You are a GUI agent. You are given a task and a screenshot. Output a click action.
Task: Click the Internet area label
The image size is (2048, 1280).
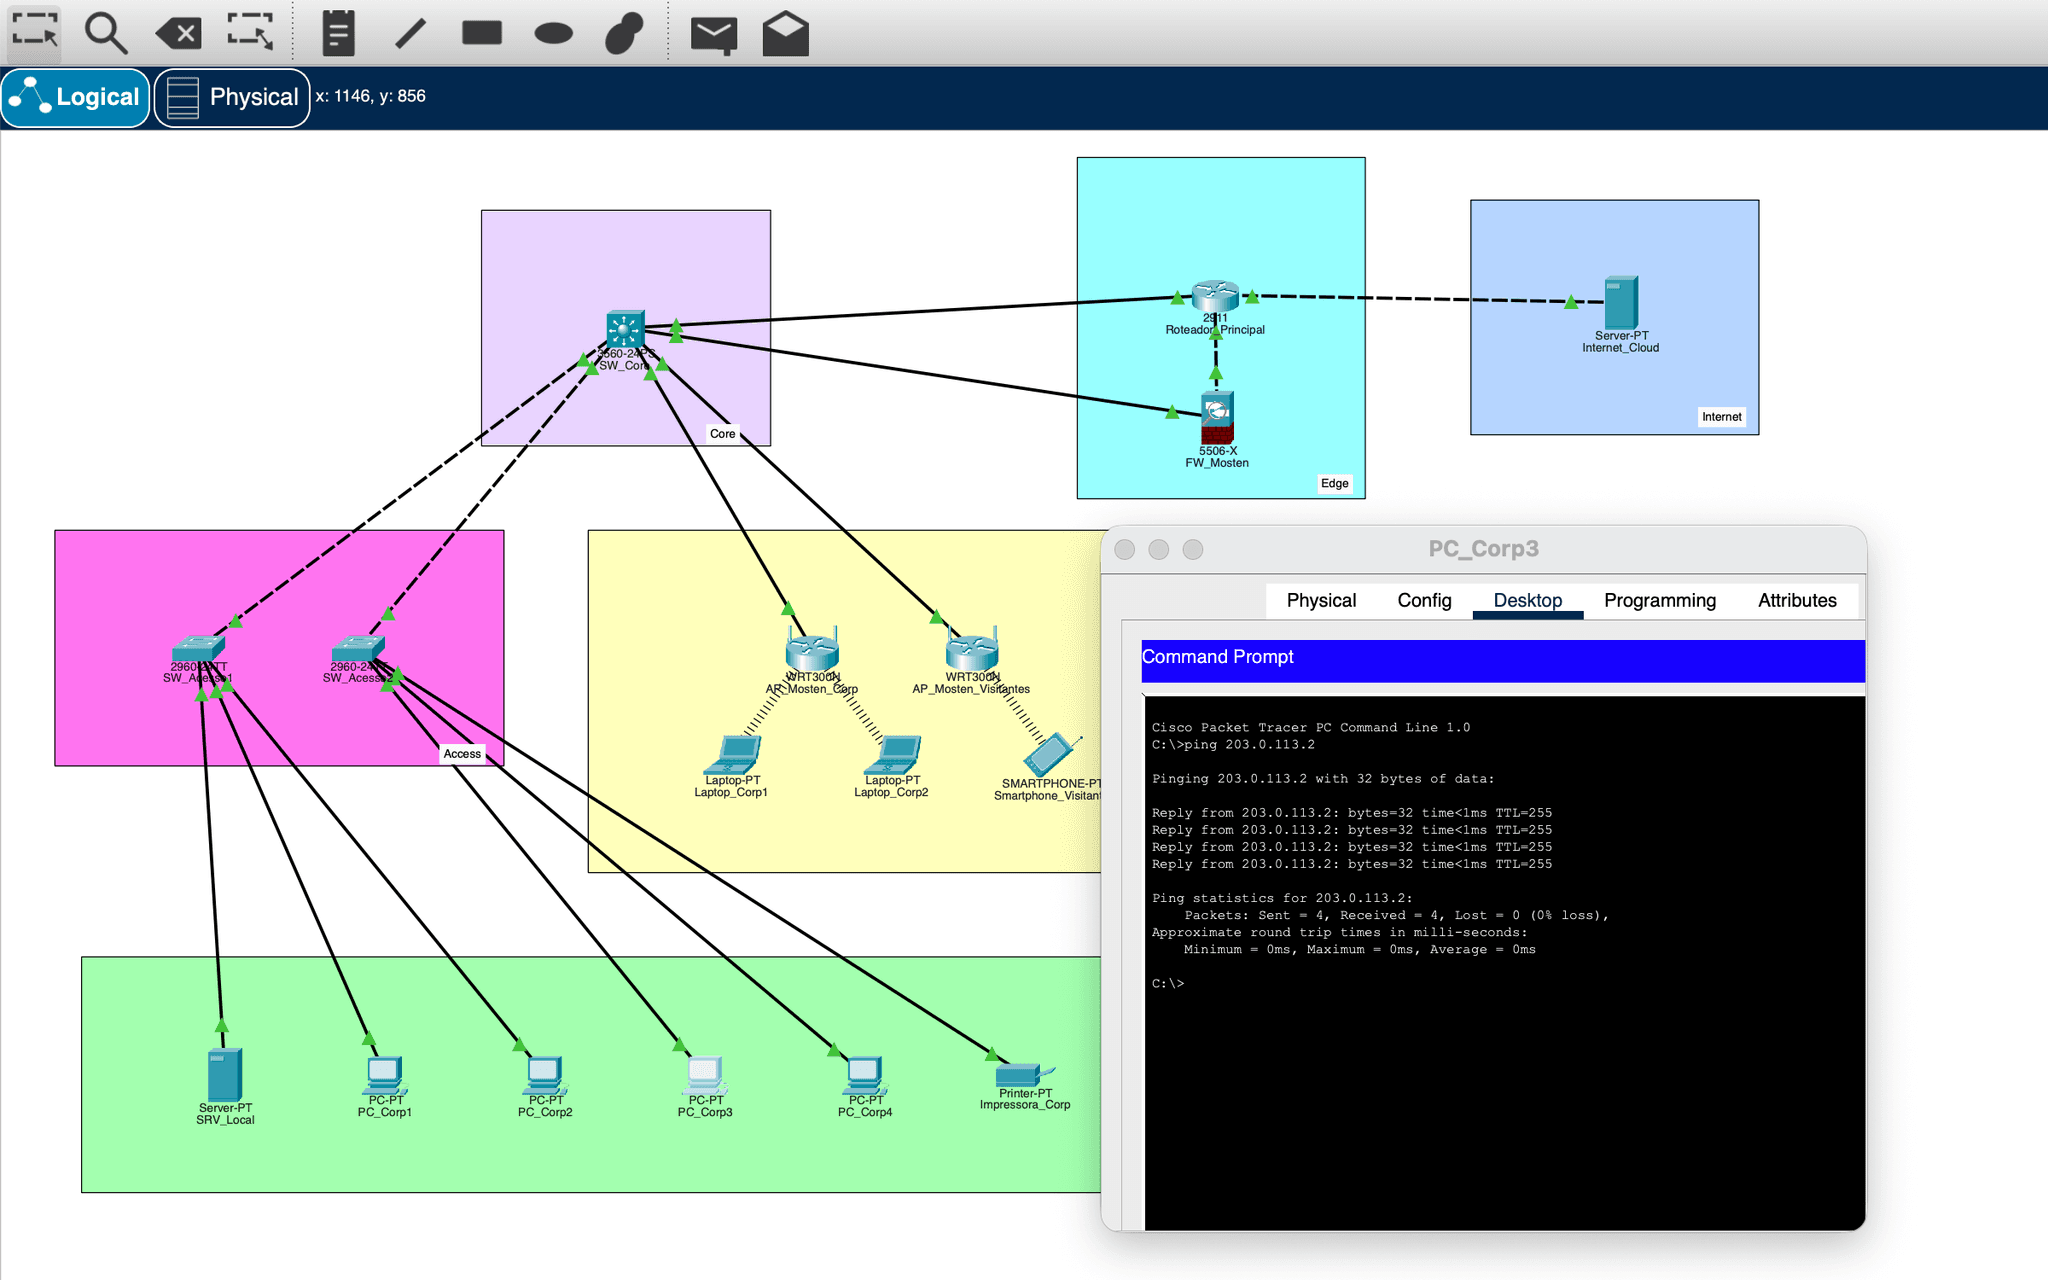click(1721, 417)
